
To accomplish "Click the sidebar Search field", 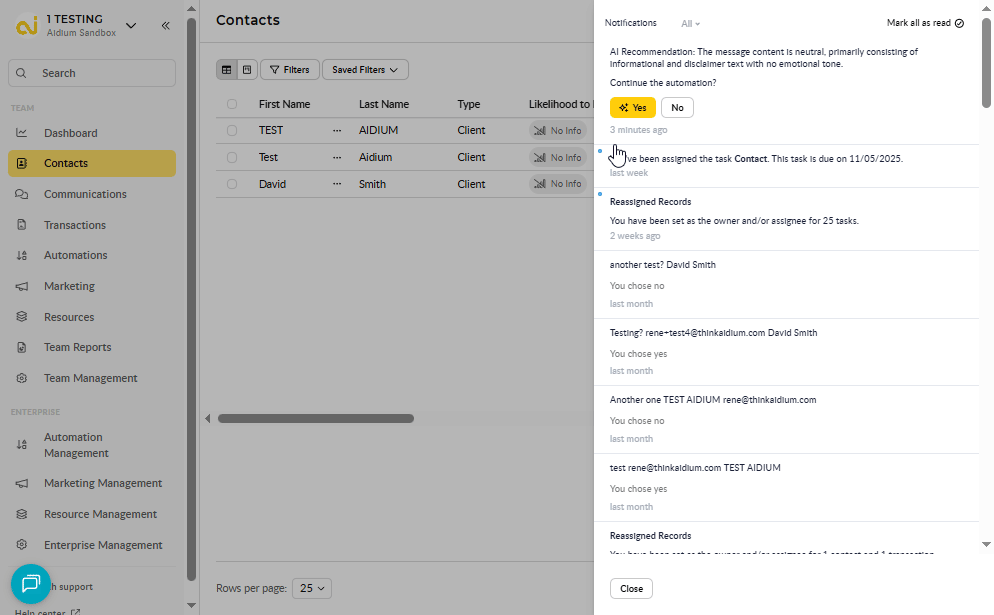I will (x=92, y=73).
